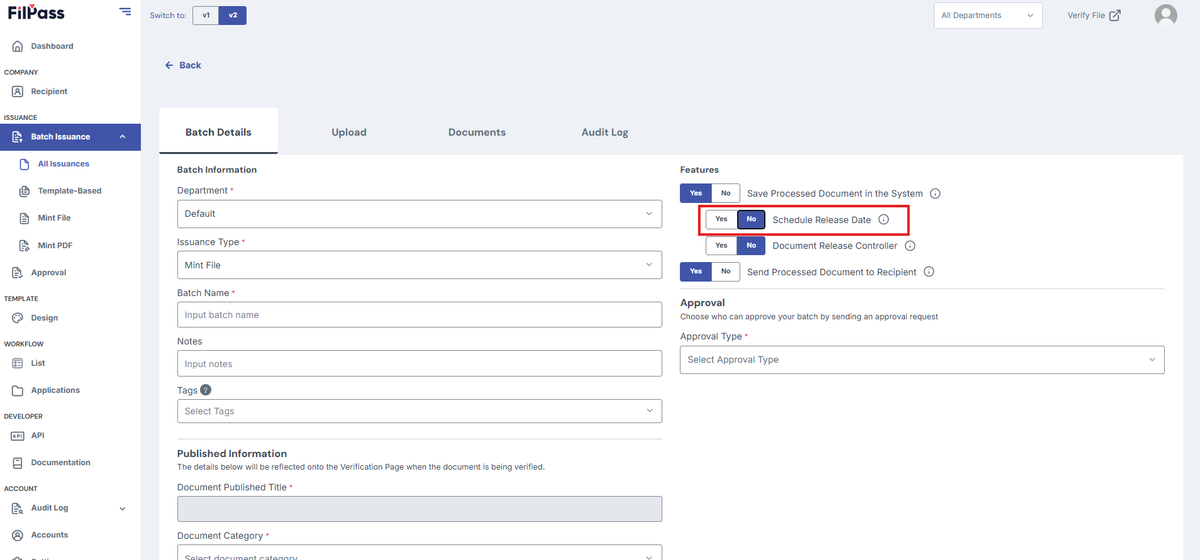
Task: Click the API icon
Action: coord(17,436)
